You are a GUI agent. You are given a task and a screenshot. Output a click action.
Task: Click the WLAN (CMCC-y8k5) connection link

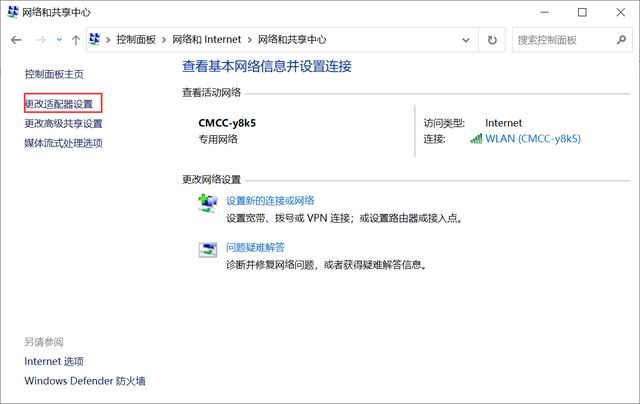pos(533,139)
